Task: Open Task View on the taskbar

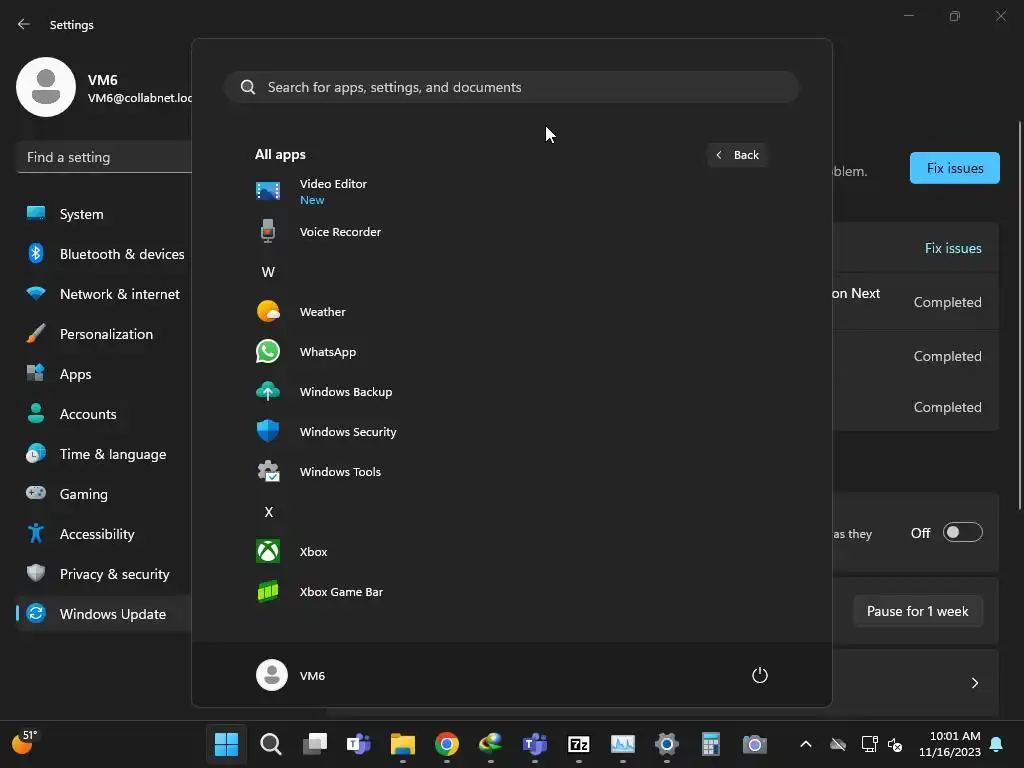Action: [x=315, y=744]
